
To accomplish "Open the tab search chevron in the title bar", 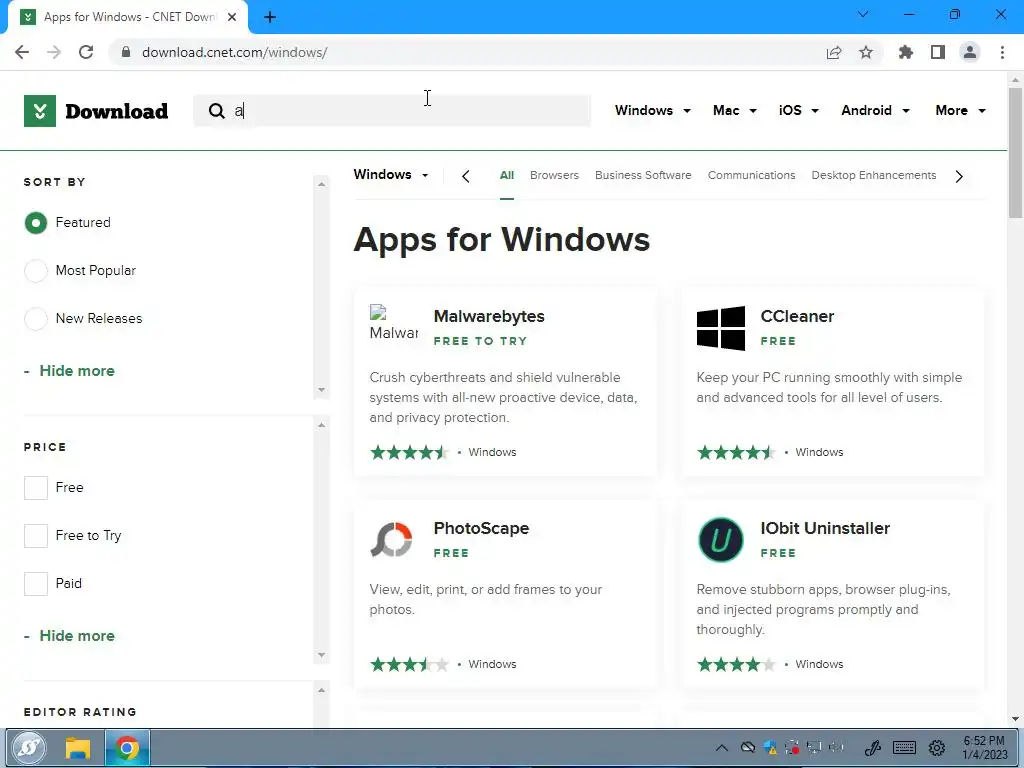I will 863,14.
